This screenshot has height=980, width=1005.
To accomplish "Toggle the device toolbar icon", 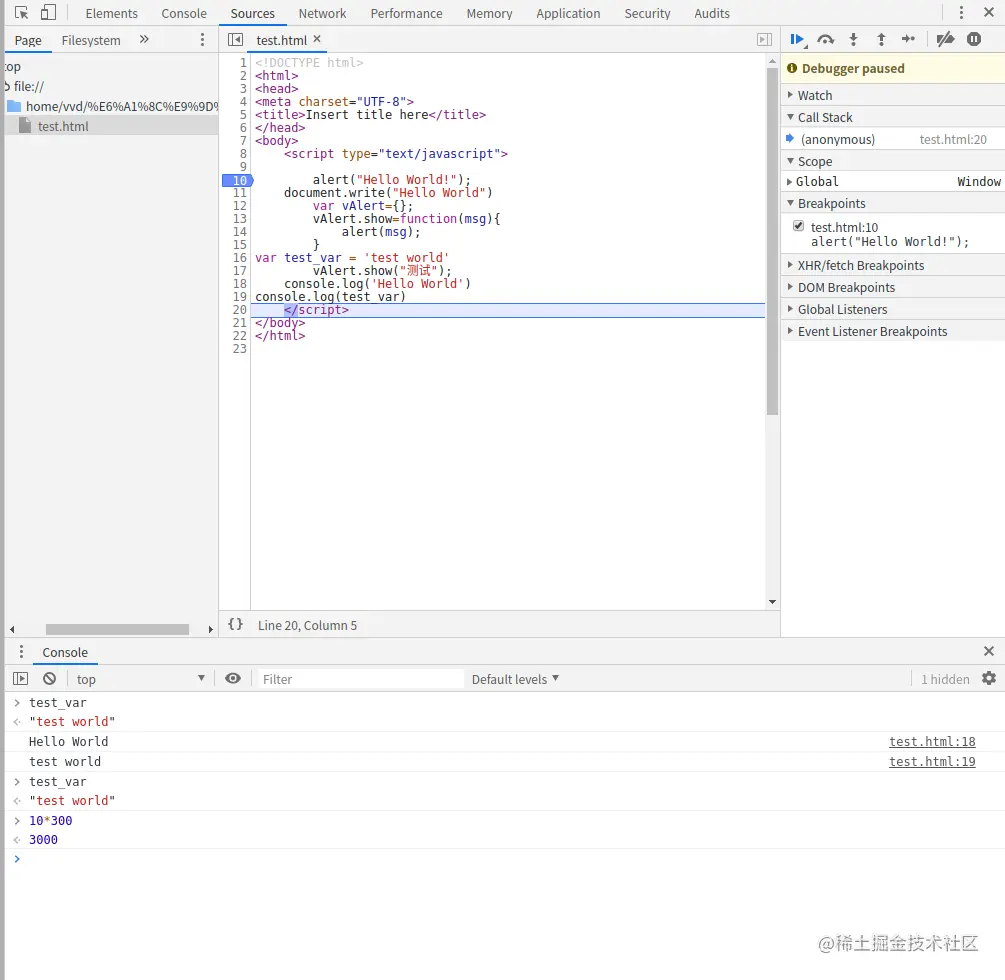I will tap(48, 13).
